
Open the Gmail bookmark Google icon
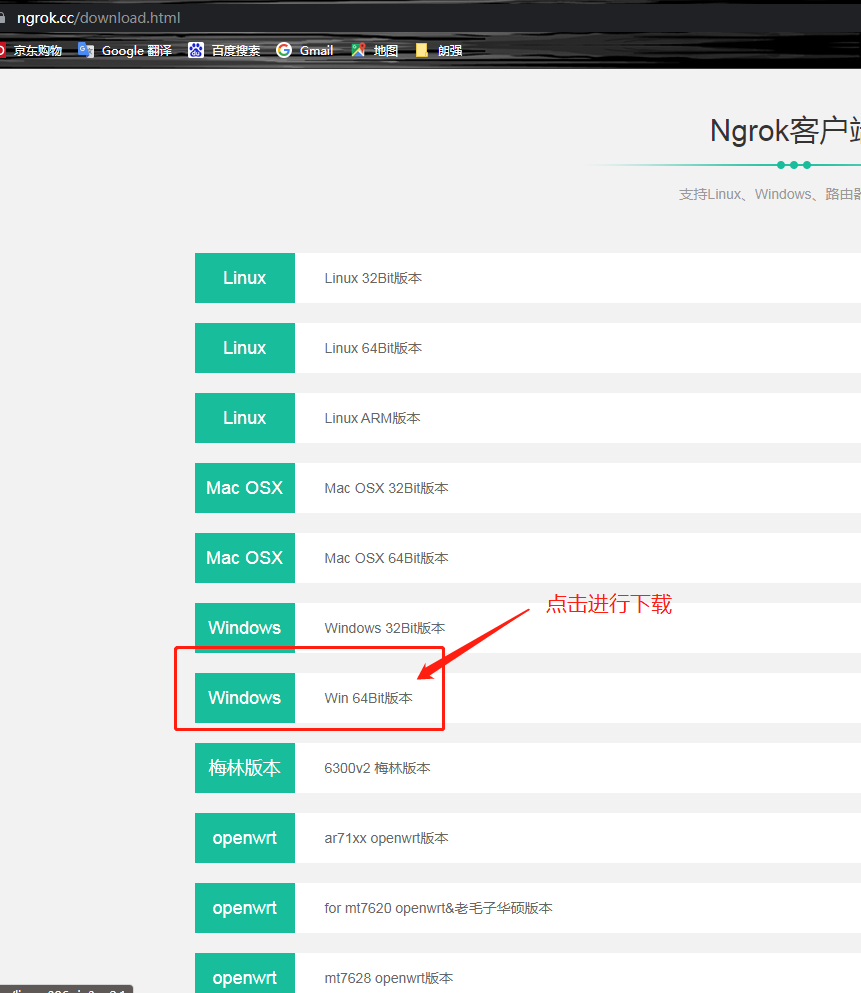pos(284,50)
